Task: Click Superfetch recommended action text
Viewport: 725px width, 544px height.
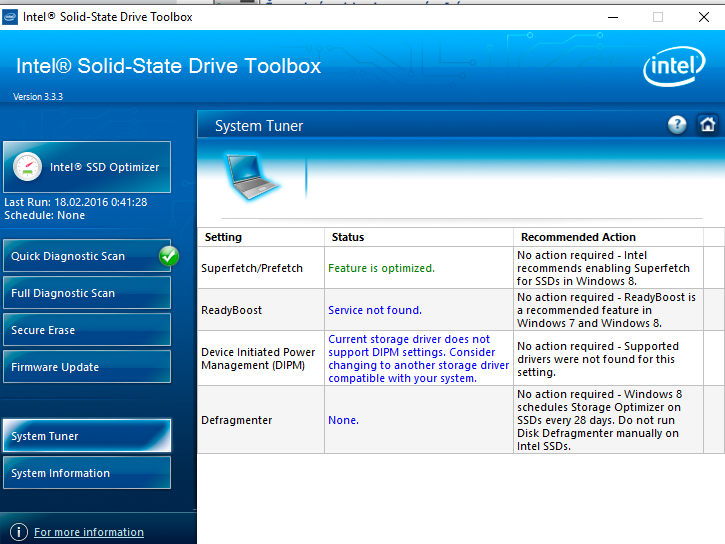Action: click(x=603, y=268)
